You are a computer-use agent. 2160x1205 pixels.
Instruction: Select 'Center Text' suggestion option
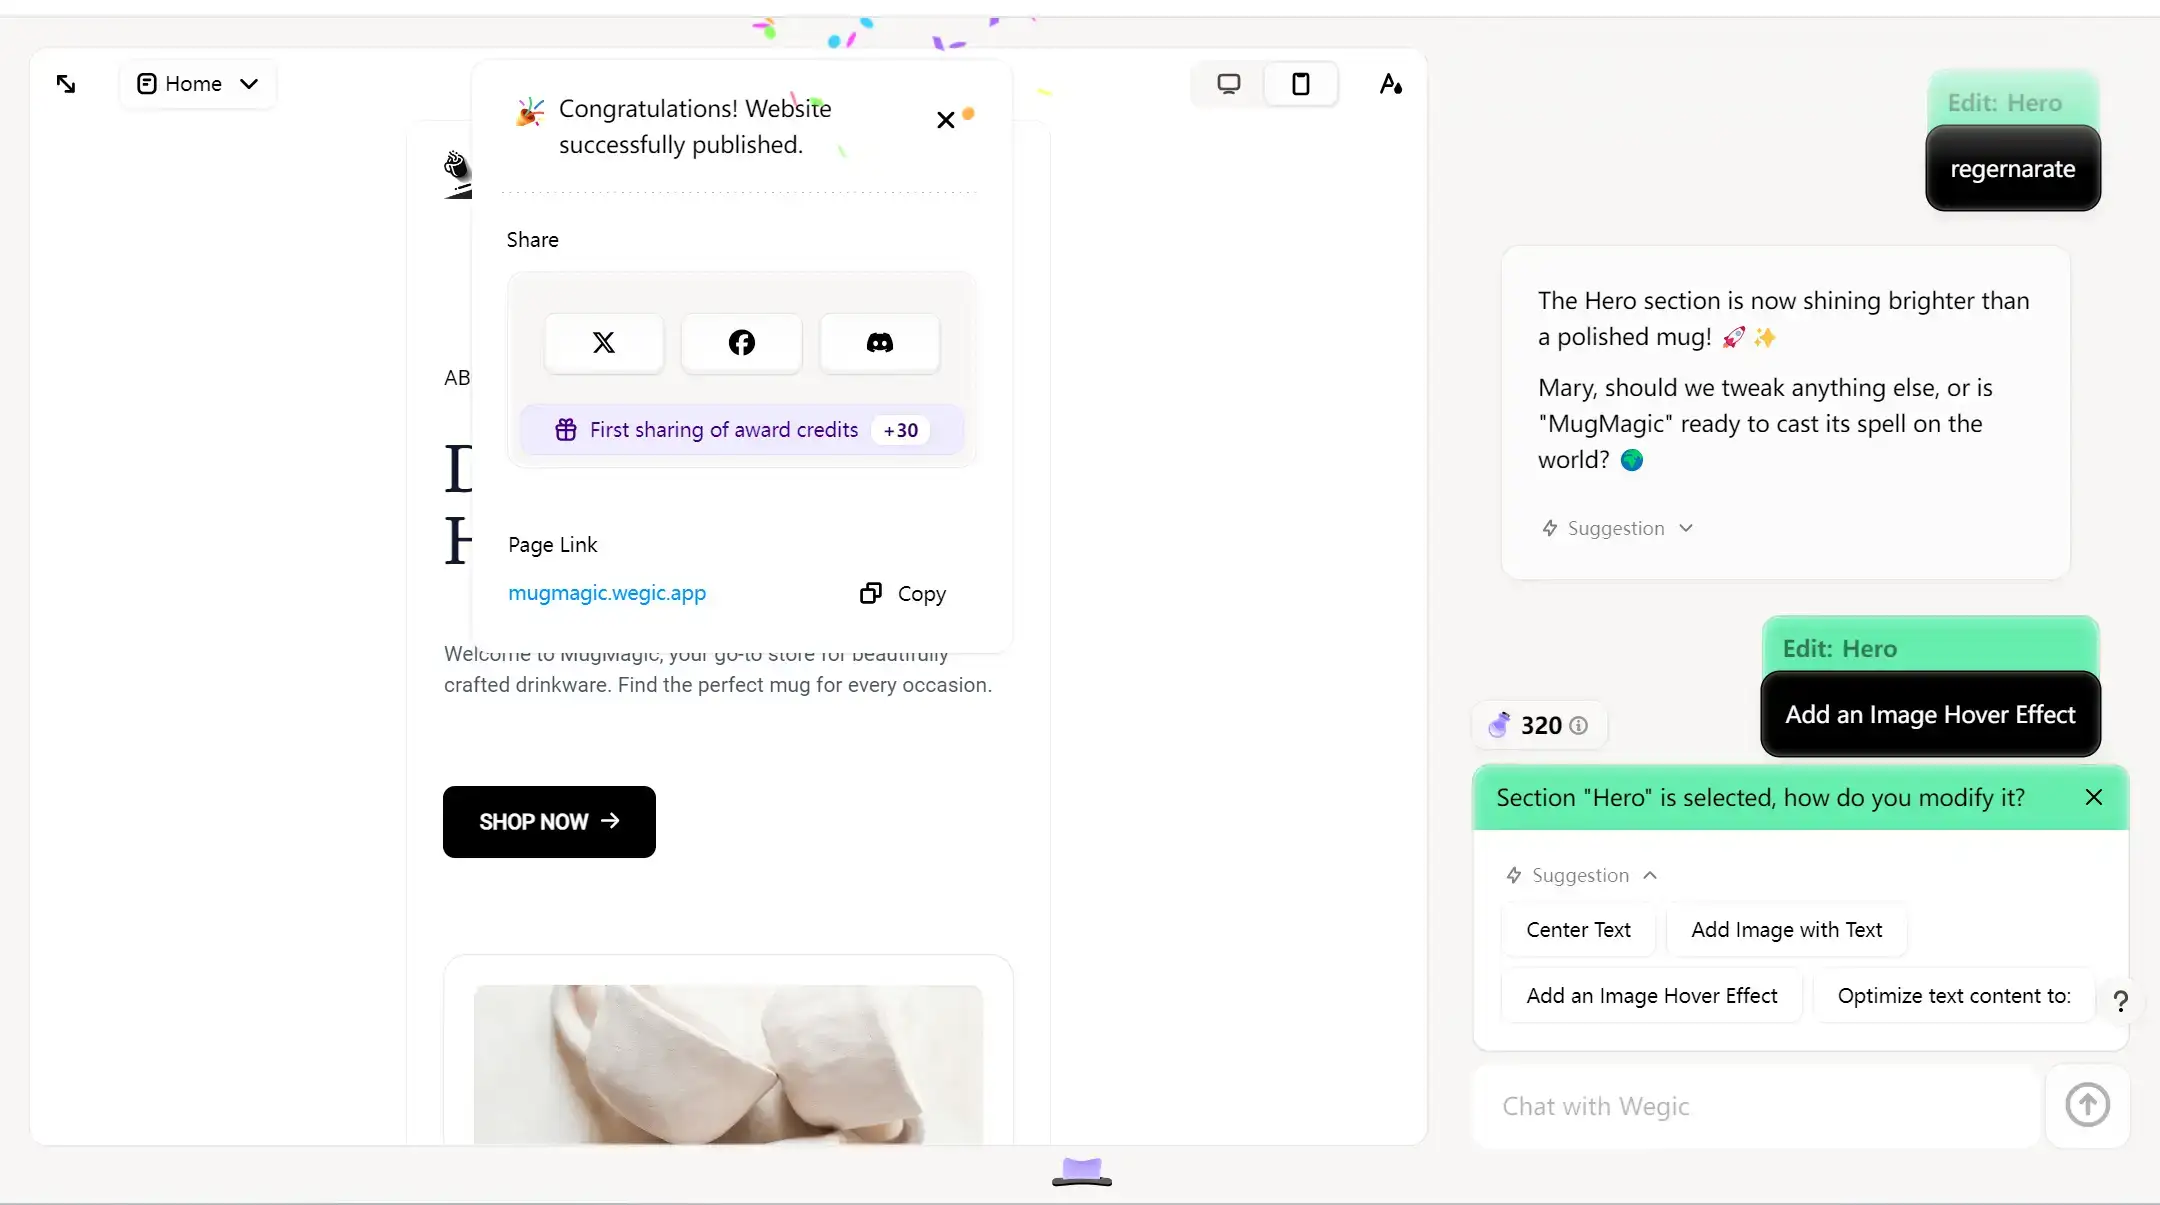point(1578,927)
